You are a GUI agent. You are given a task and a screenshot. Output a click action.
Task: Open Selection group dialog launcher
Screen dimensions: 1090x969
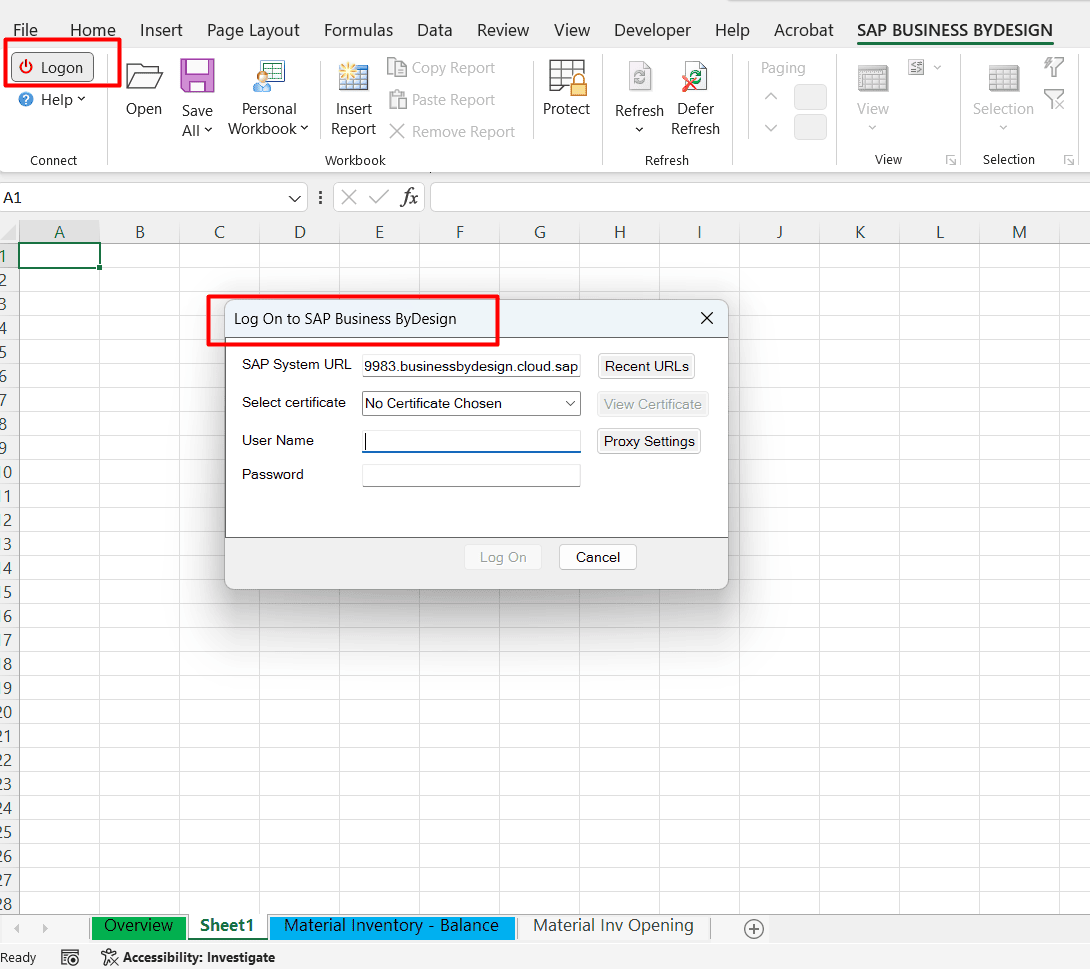[x=1068, y=161]
